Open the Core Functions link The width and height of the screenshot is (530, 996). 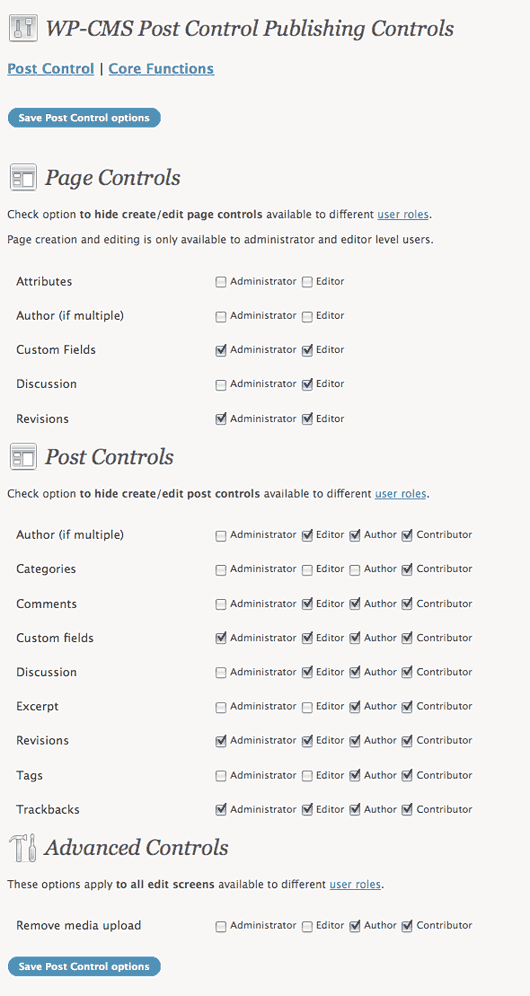[161, 69]
